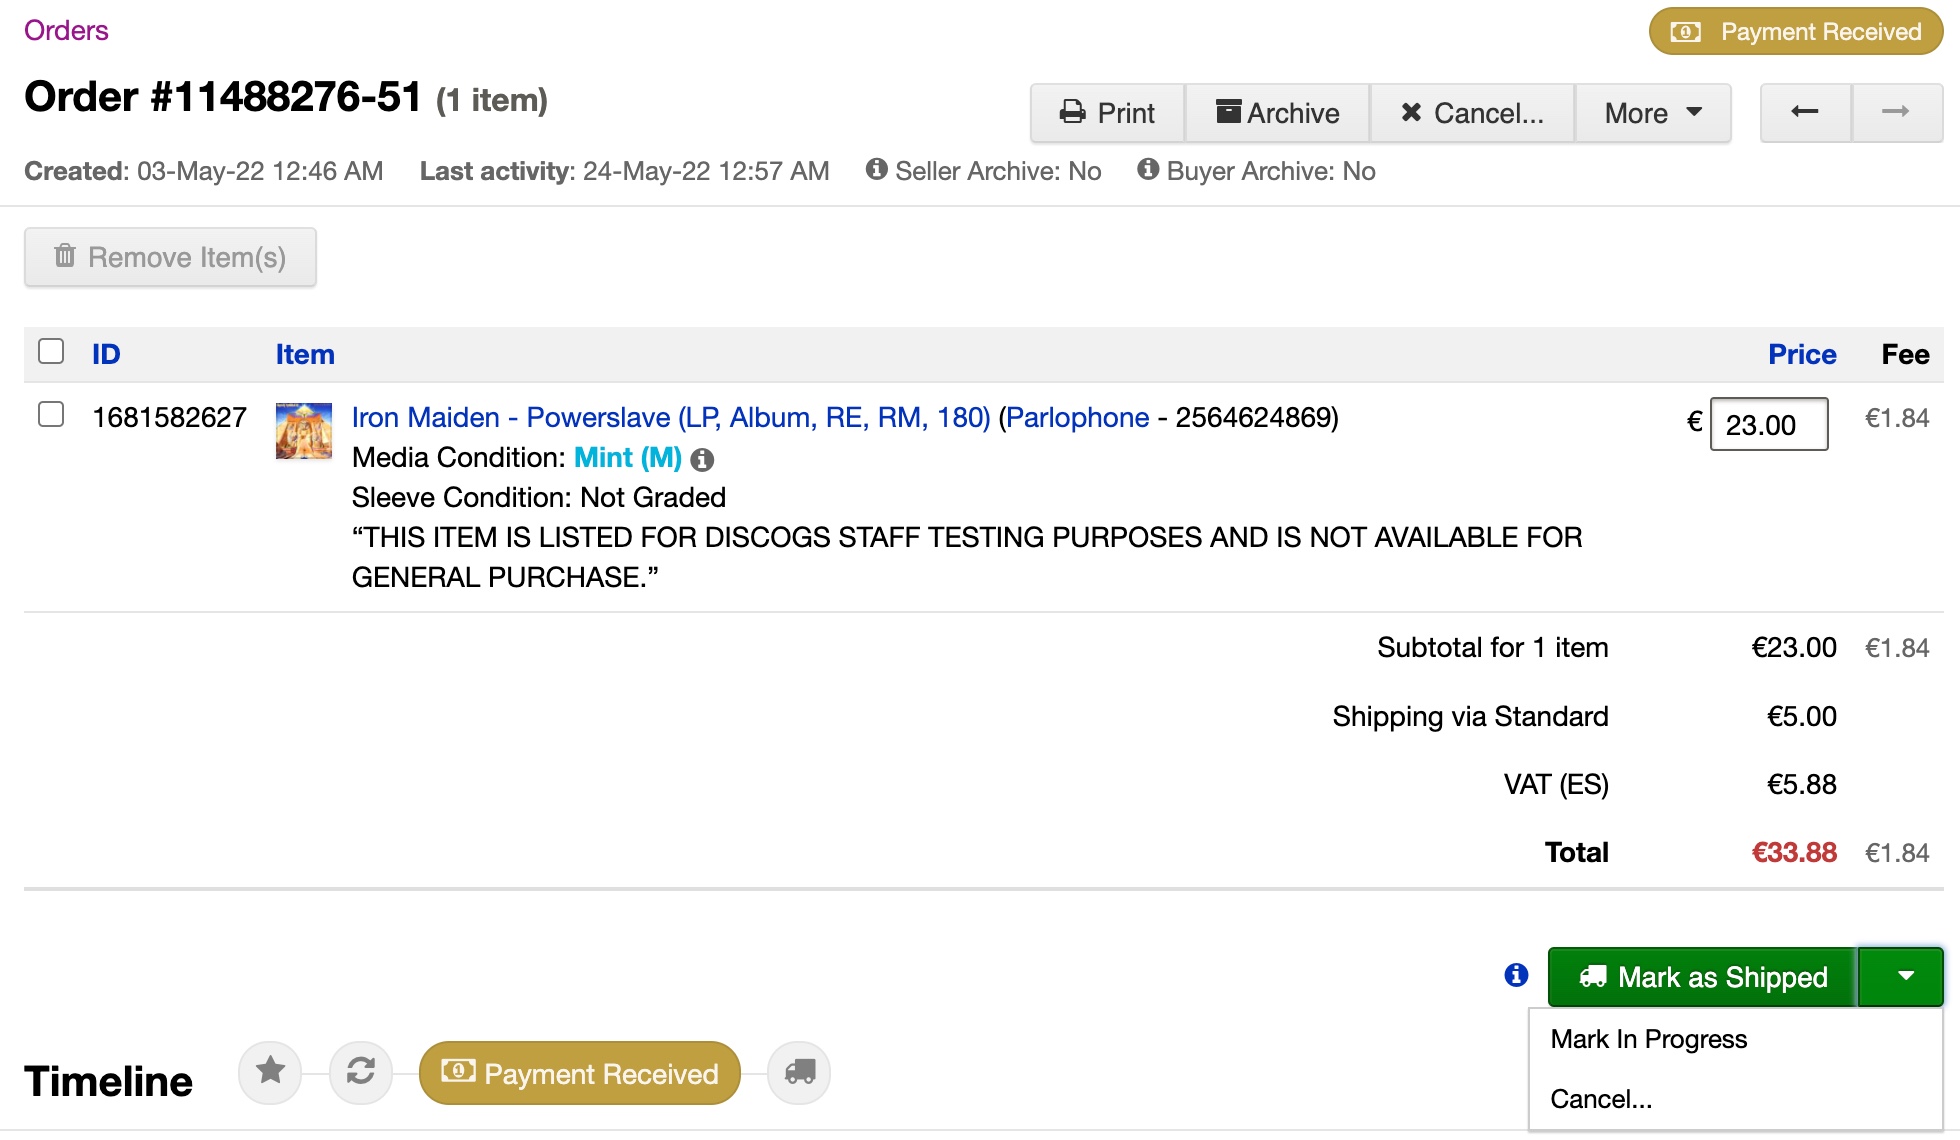Click the Cancel X icon

1412,112
